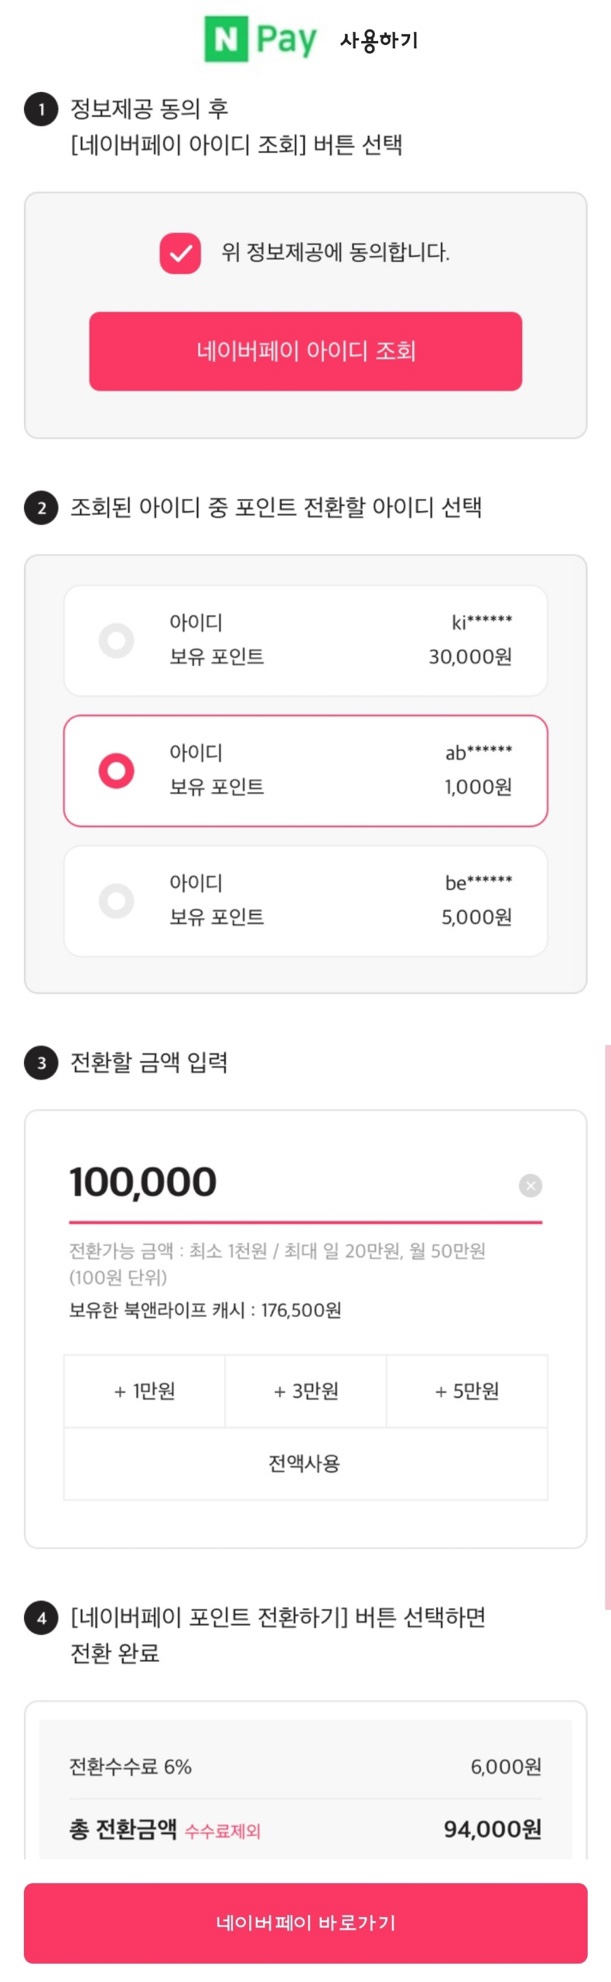
Task: Click the step 1 number badge
Action: [41, 109]
